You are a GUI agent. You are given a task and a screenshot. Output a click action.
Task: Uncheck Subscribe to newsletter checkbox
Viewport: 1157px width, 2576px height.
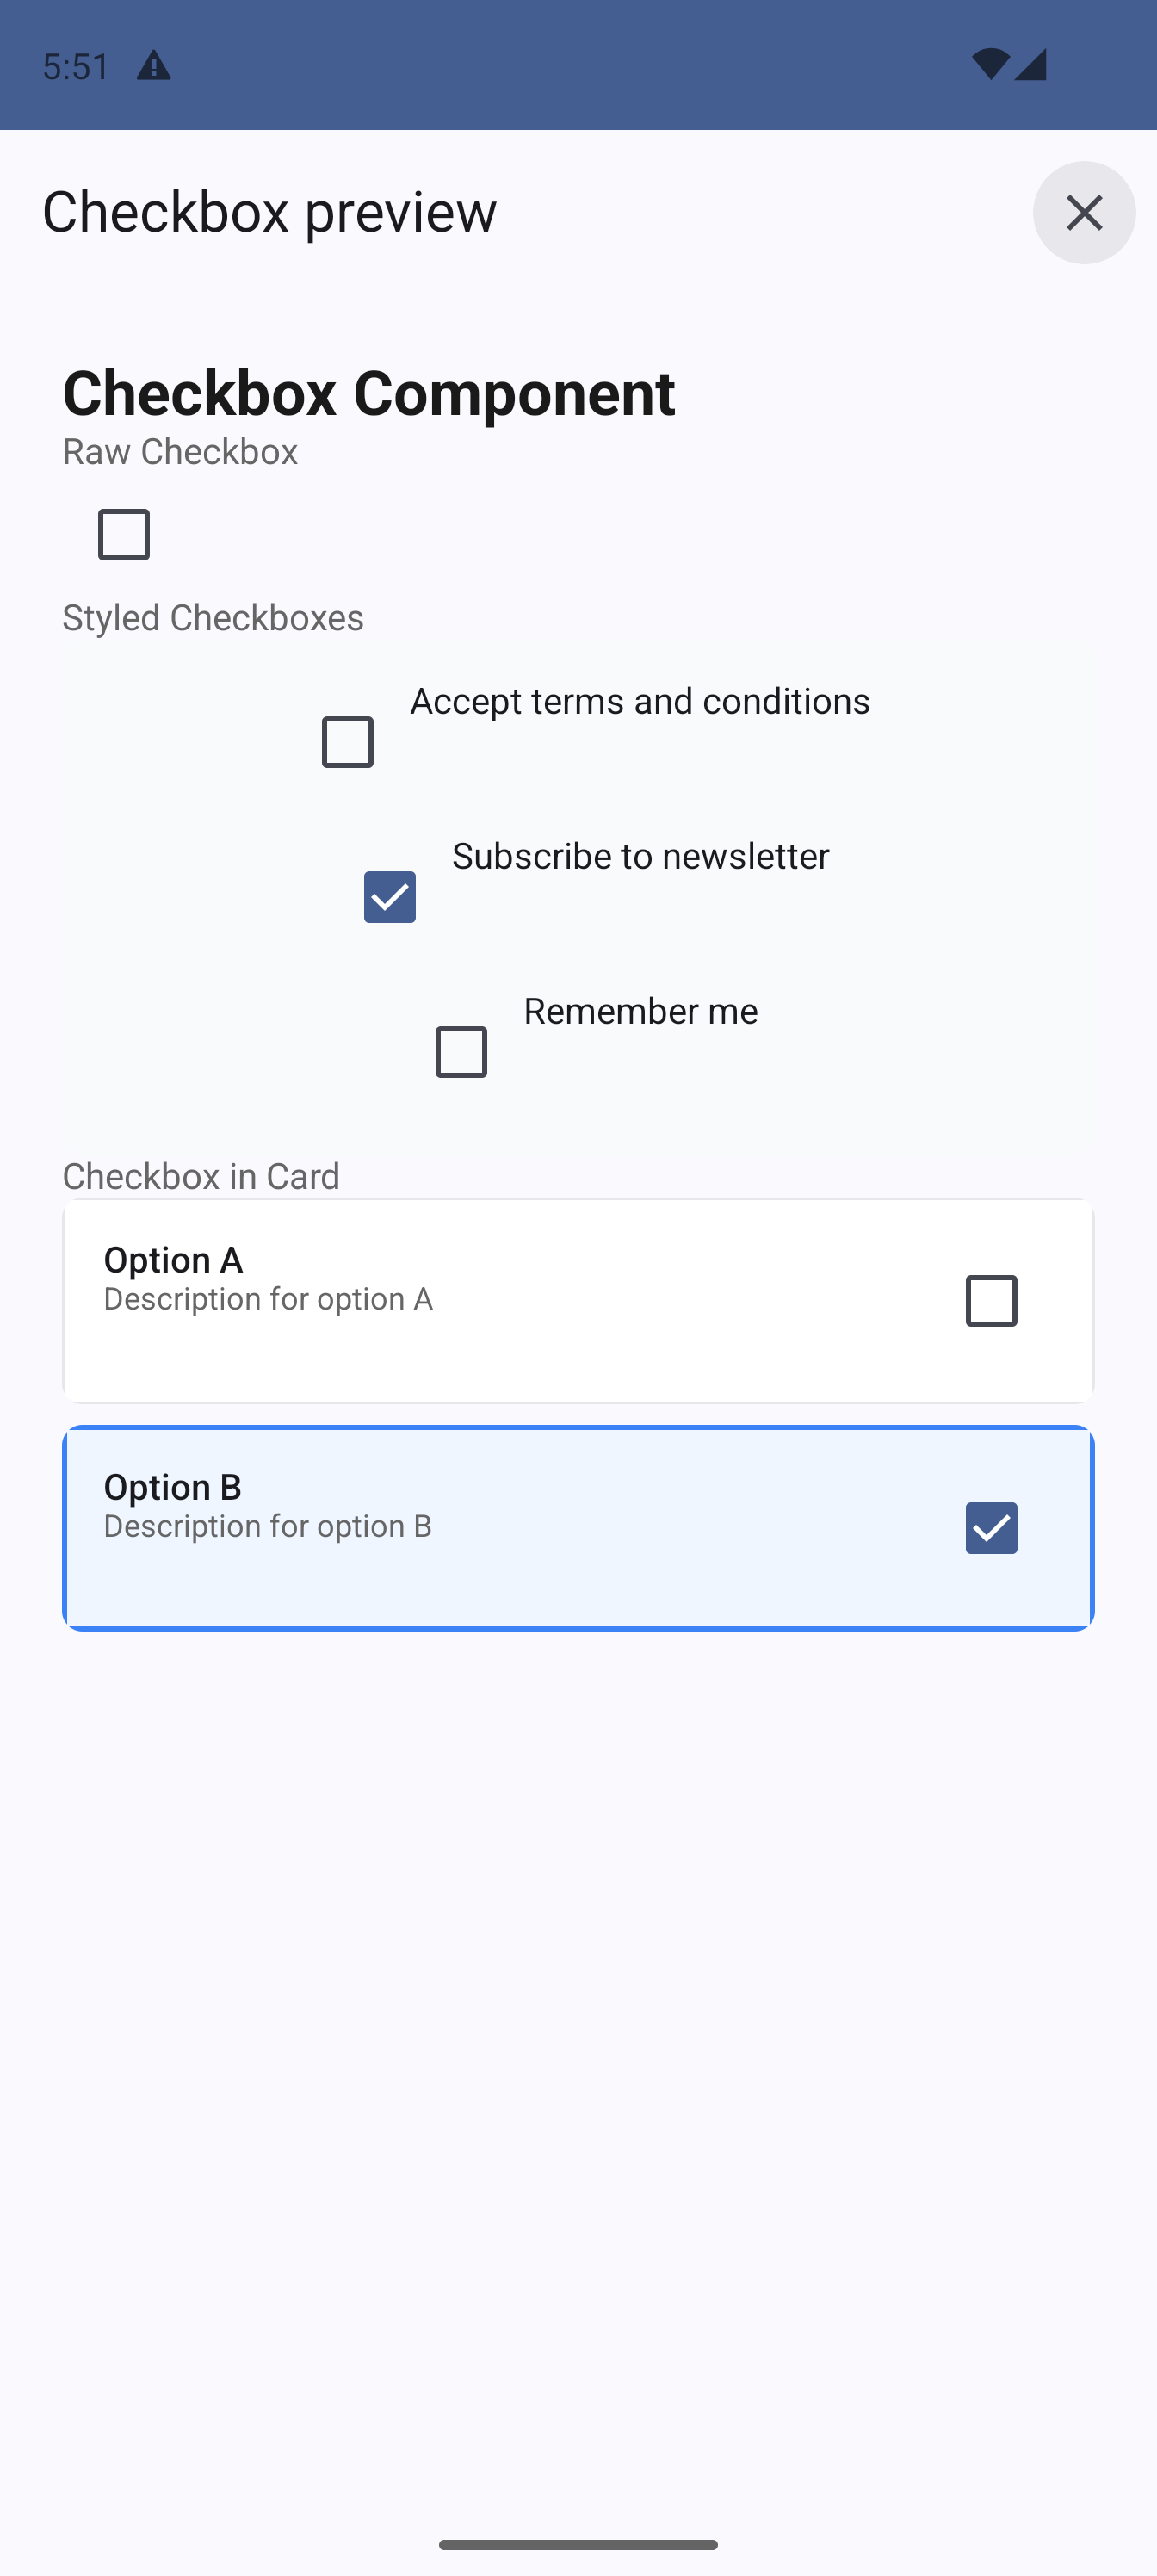[x=390, y=897]
